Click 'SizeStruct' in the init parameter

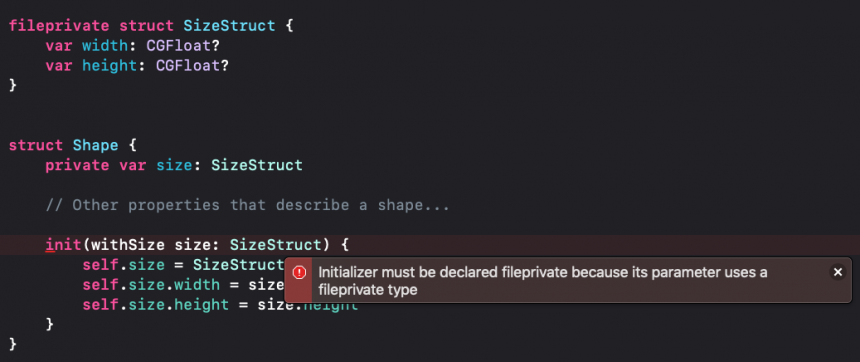[x=275, y=245]
